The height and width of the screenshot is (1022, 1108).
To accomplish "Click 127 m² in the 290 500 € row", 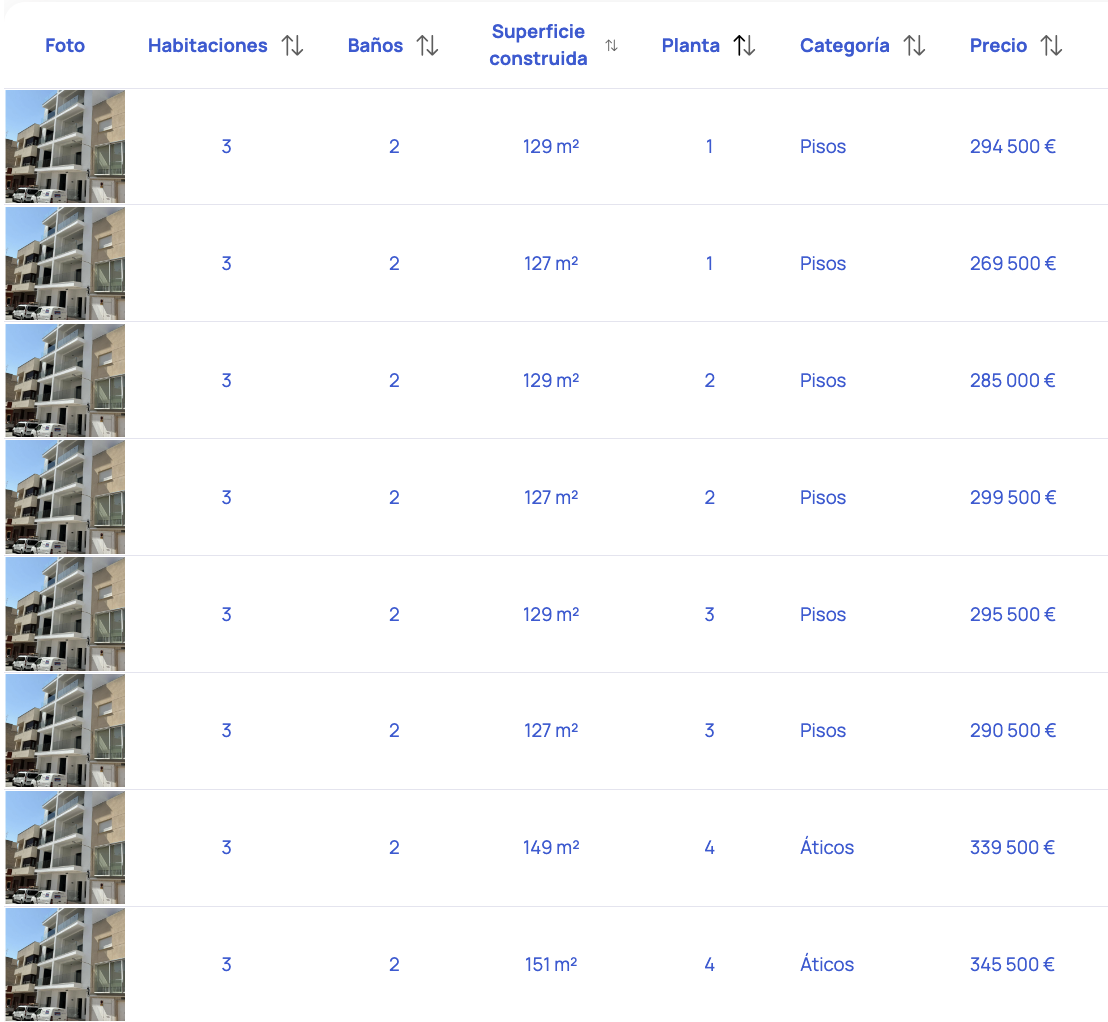I will click(x=551, y=731).
